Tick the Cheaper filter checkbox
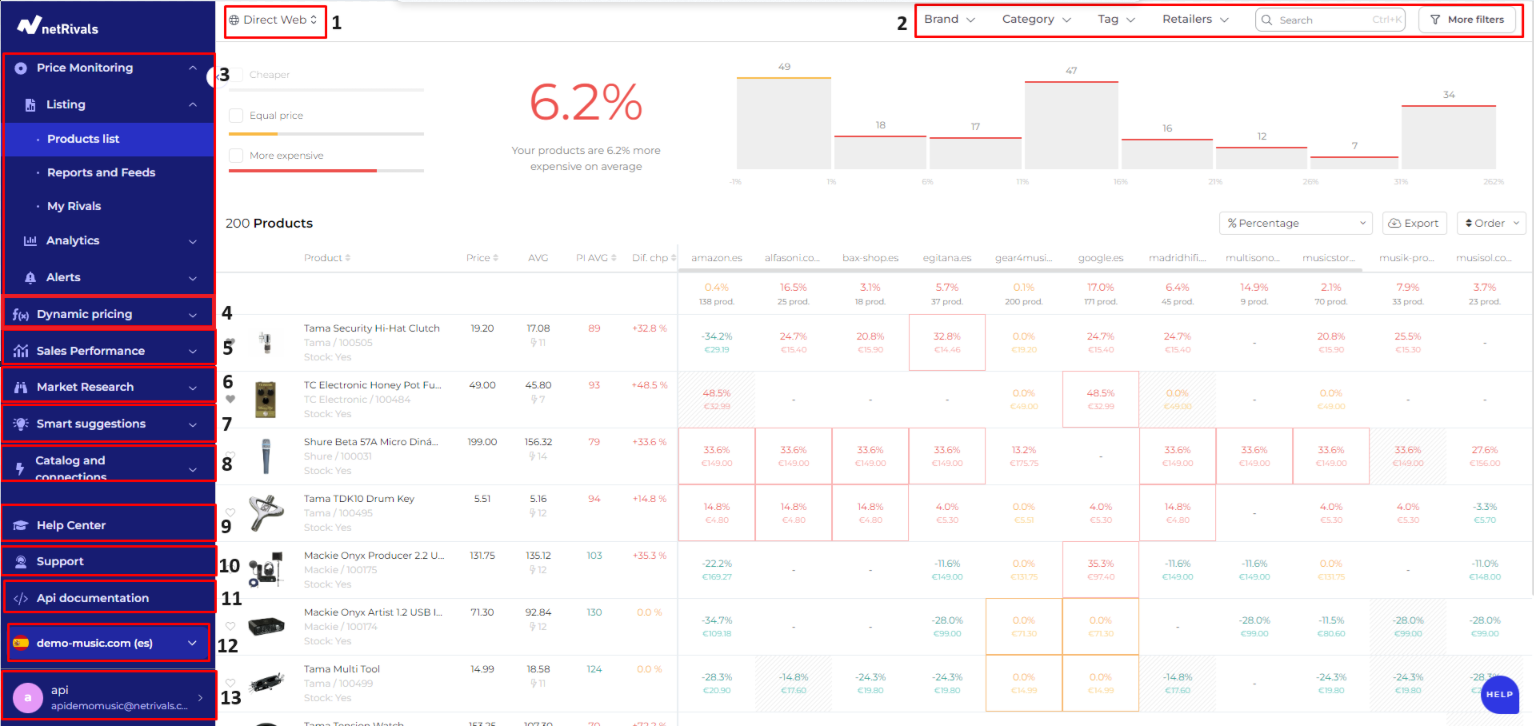The width and height of the screenshot is (1534, 726). (237, 75)
